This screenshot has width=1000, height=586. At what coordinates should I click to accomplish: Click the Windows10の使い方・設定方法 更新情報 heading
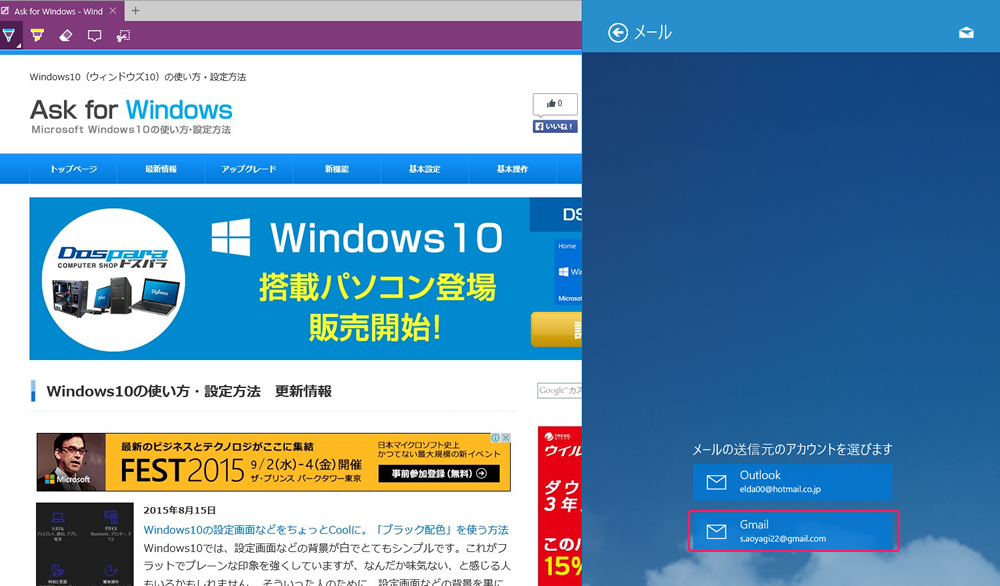point(189,391)
